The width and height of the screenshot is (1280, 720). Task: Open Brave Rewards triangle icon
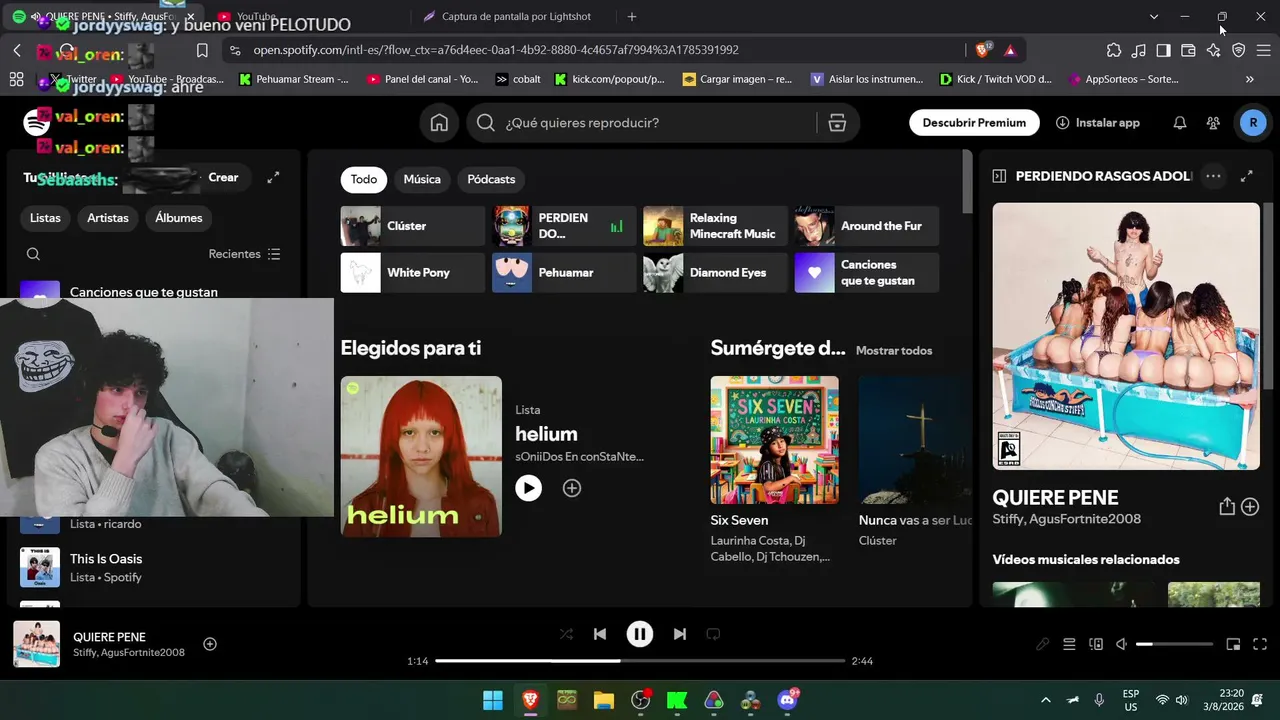(1010, 50)
